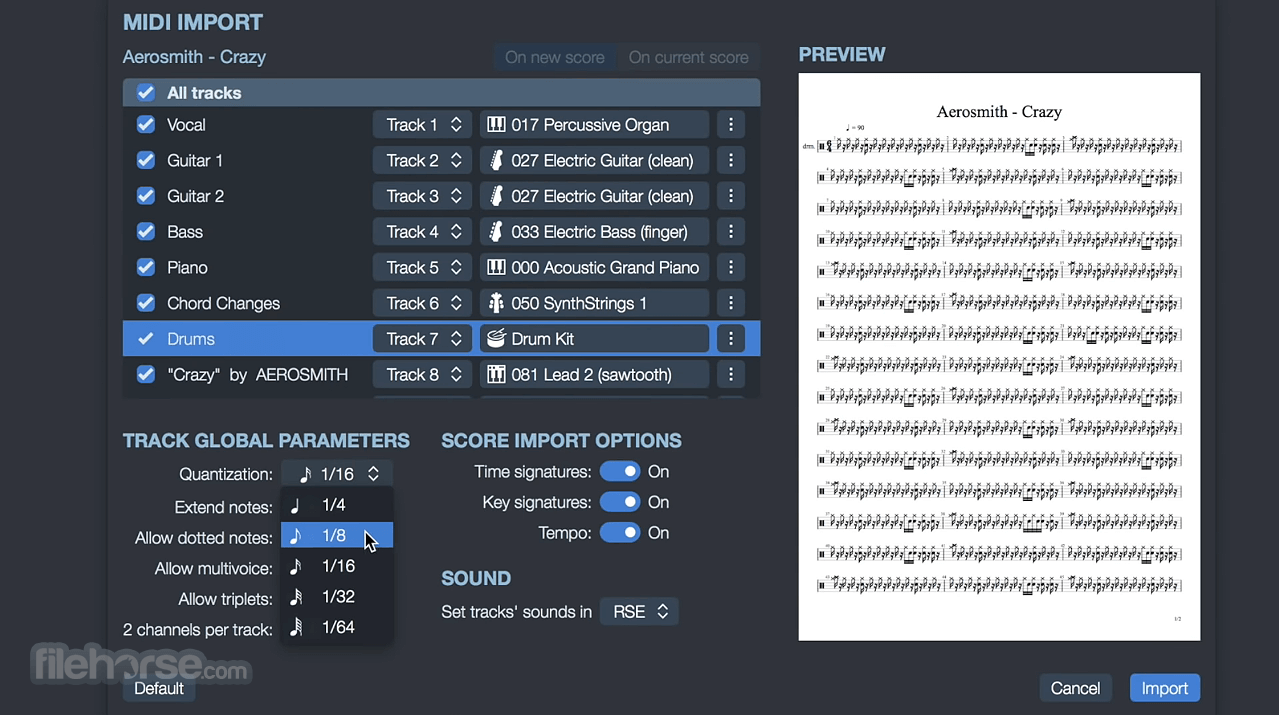Click the Cancel button

1076,688
